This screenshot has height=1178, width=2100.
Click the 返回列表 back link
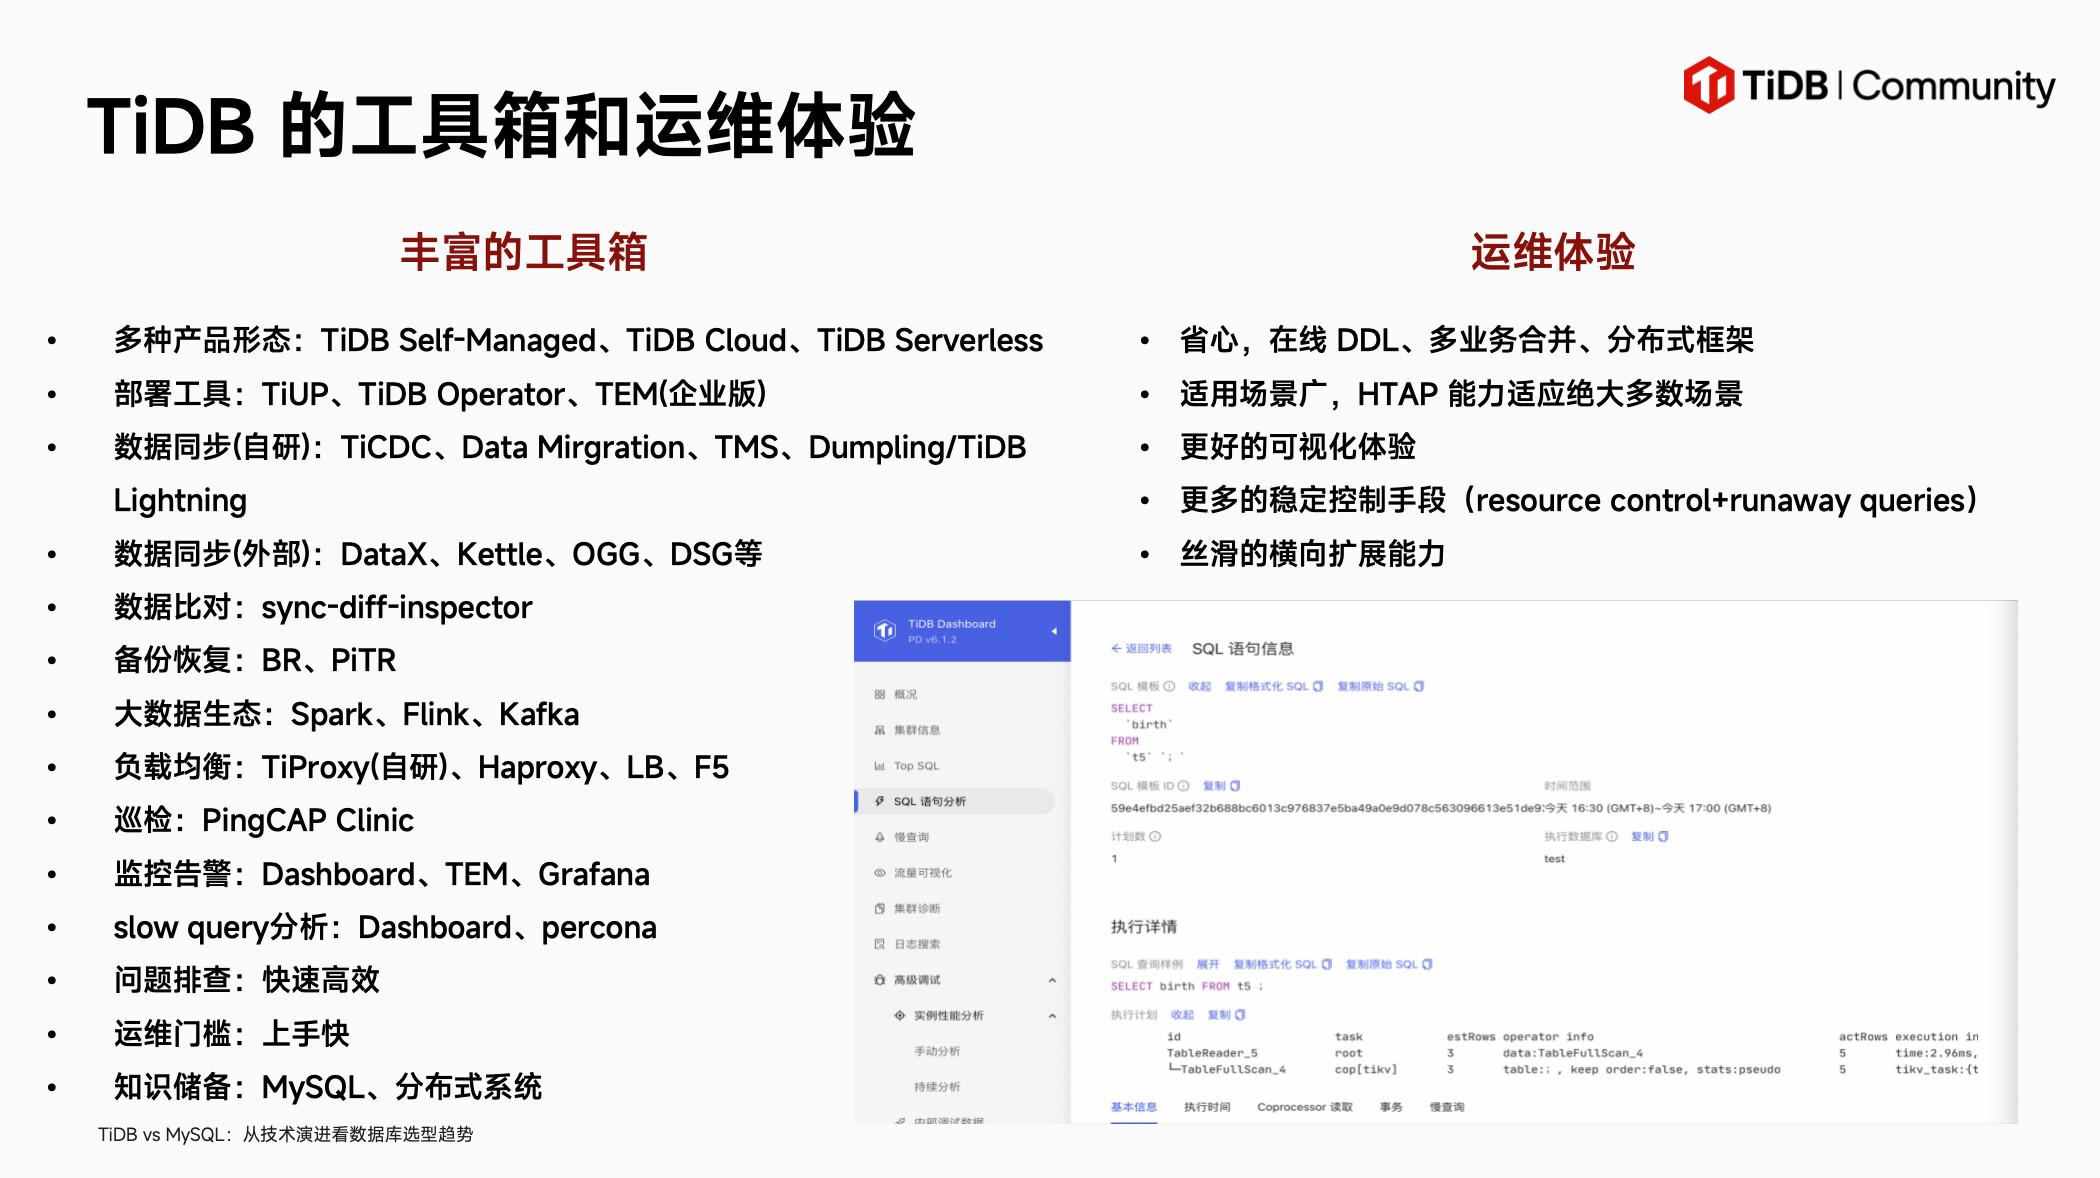click(1141, 648)
